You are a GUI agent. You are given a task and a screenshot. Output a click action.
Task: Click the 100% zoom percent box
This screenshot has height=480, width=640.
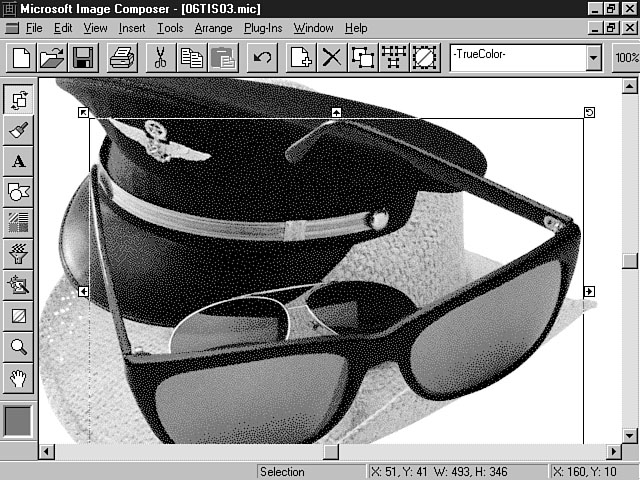pyautogui.click(x=627, y=57)
